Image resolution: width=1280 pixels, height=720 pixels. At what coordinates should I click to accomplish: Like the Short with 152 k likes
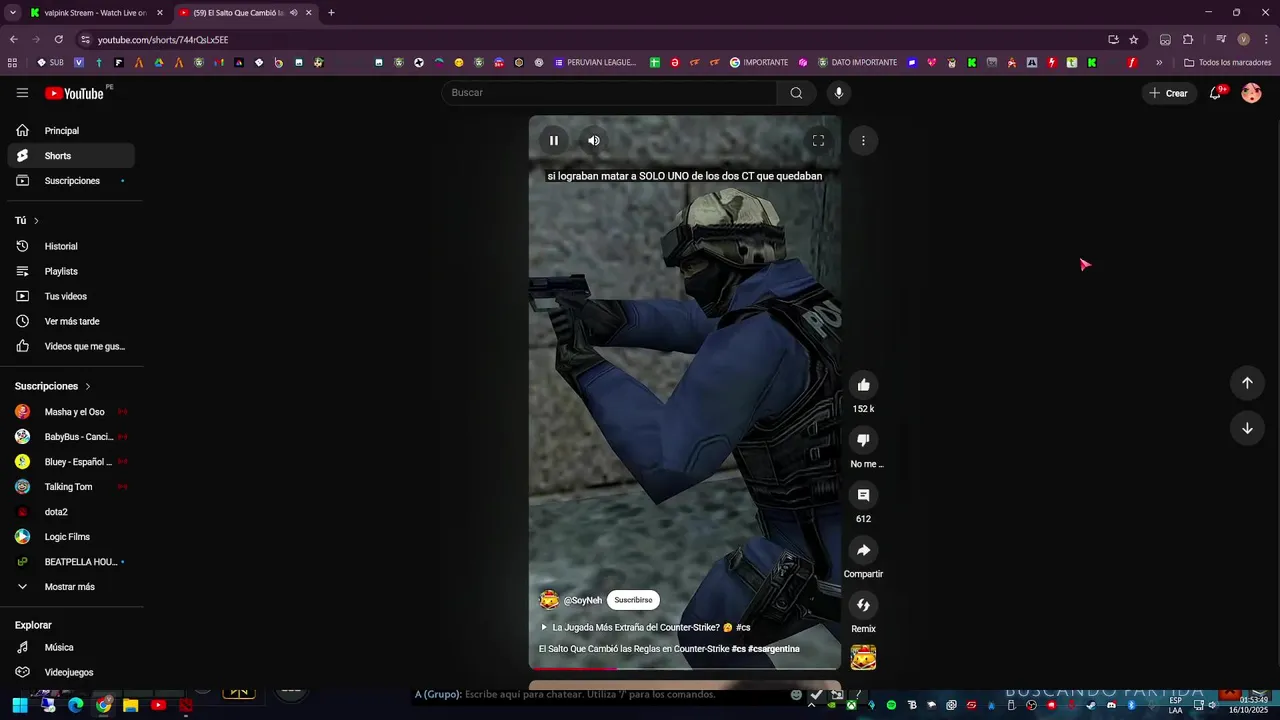click(x=863, y=385)
